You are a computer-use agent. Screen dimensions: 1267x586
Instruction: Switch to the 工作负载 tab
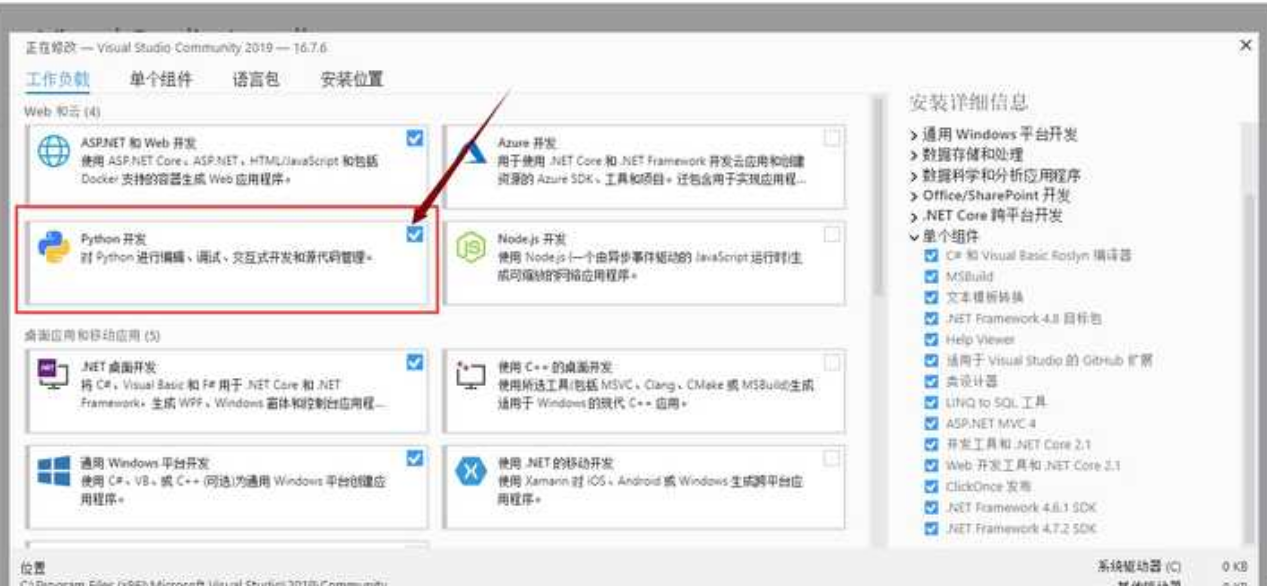click(x=57, y=80)
